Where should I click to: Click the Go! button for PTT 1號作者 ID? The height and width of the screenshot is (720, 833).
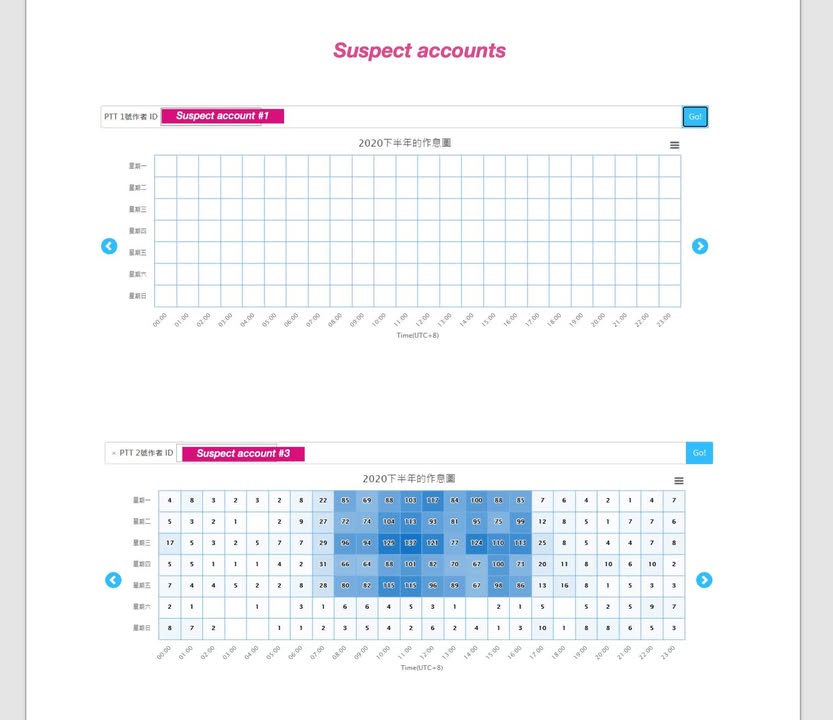695,117
